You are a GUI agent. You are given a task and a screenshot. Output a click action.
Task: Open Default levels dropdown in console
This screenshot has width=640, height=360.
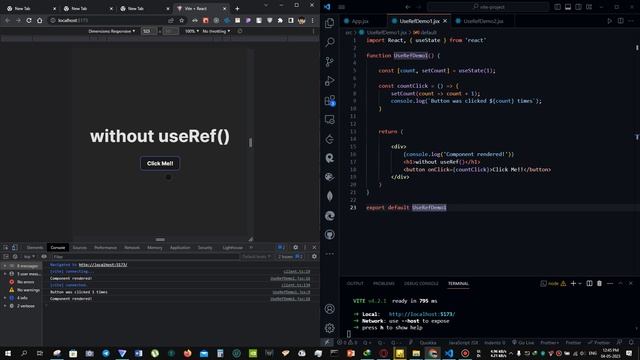(x=256, y=257)
